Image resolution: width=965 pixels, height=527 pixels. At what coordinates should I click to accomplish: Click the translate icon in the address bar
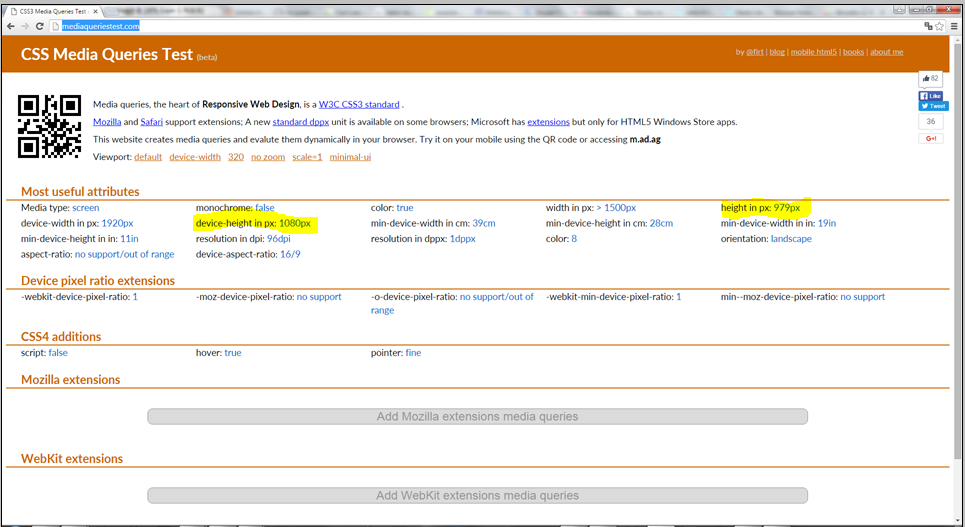[x=929, y=26]
